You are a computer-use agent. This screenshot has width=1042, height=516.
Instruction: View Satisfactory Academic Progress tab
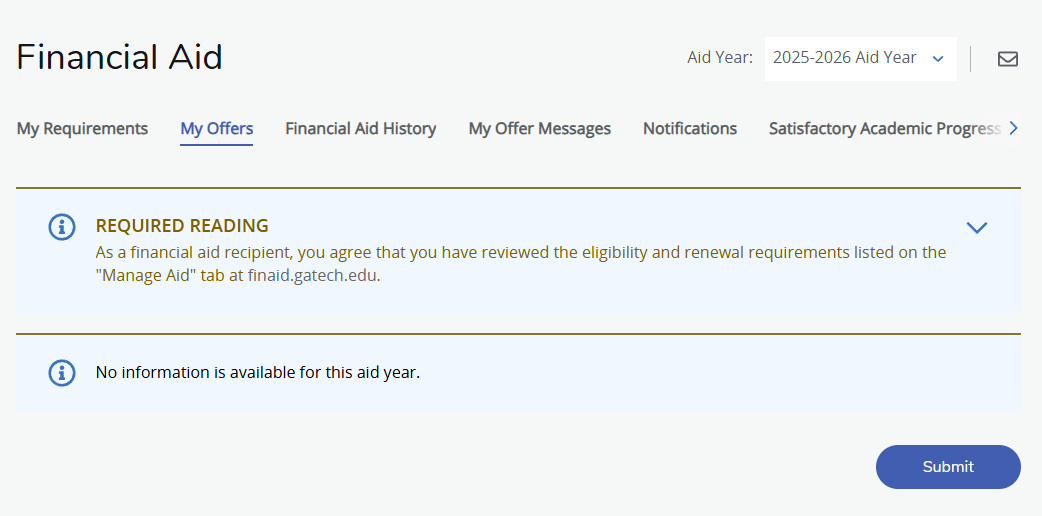[x=885, y=128]
